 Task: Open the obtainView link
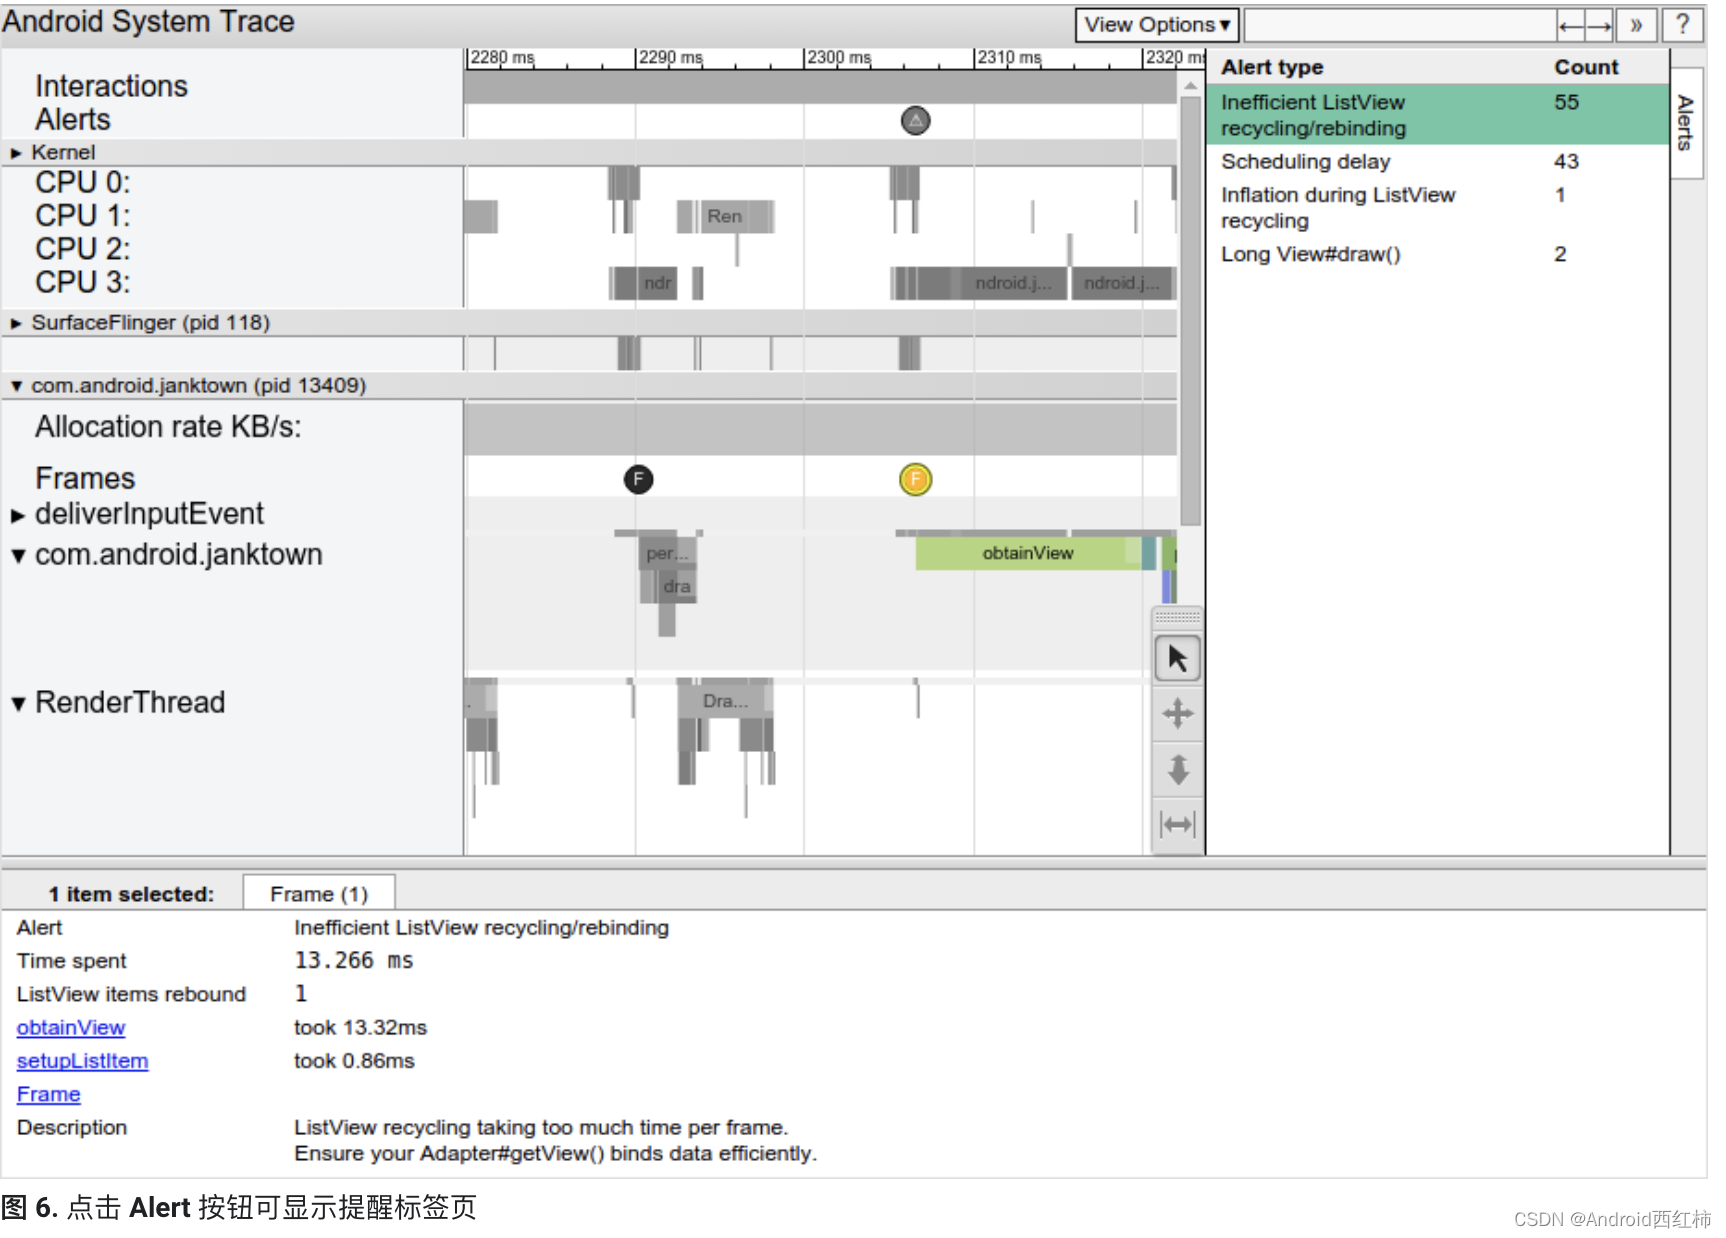(x=71, y=1027)
